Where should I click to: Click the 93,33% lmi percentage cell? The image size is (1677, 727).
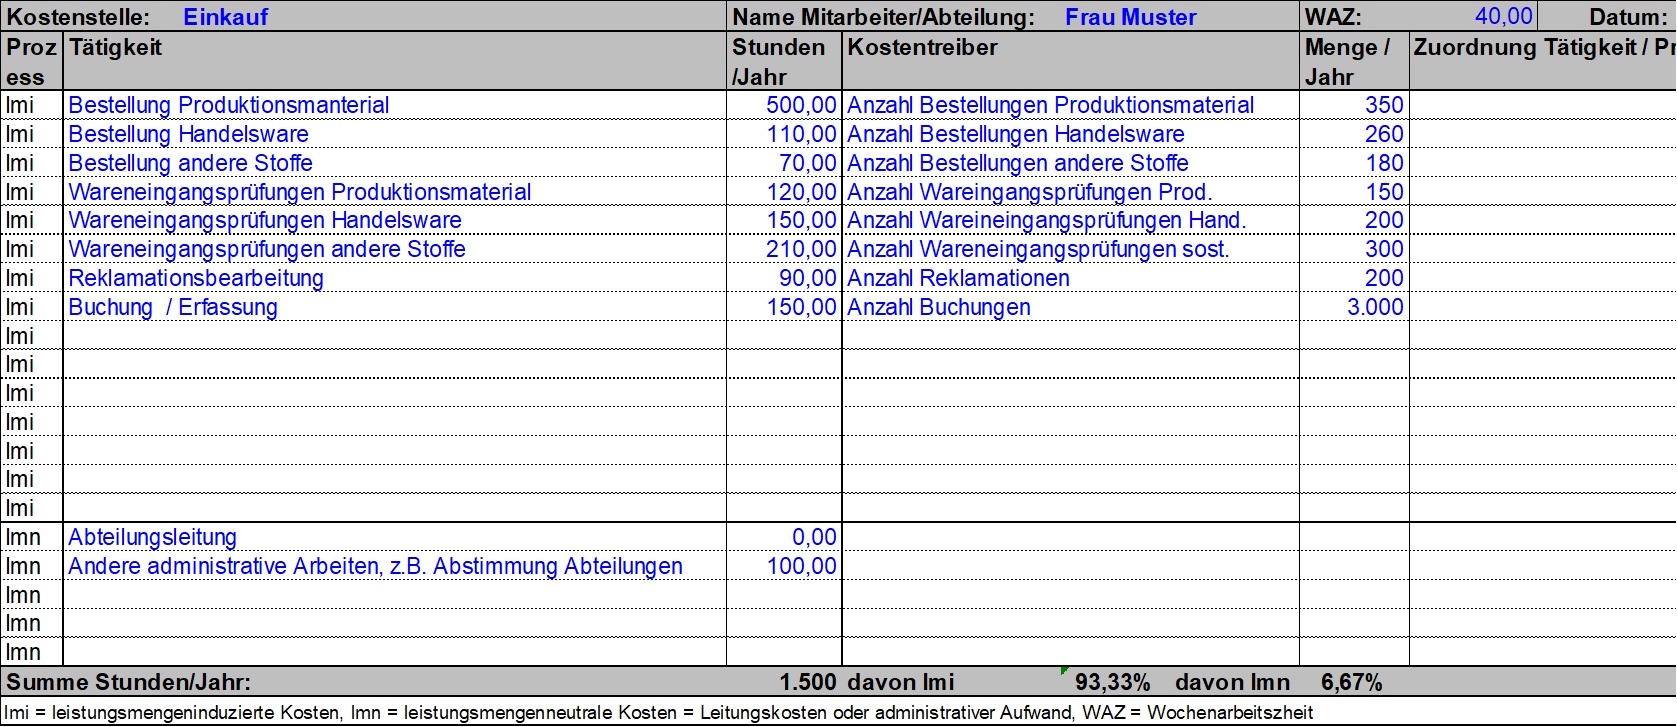tap(1112, 682)
